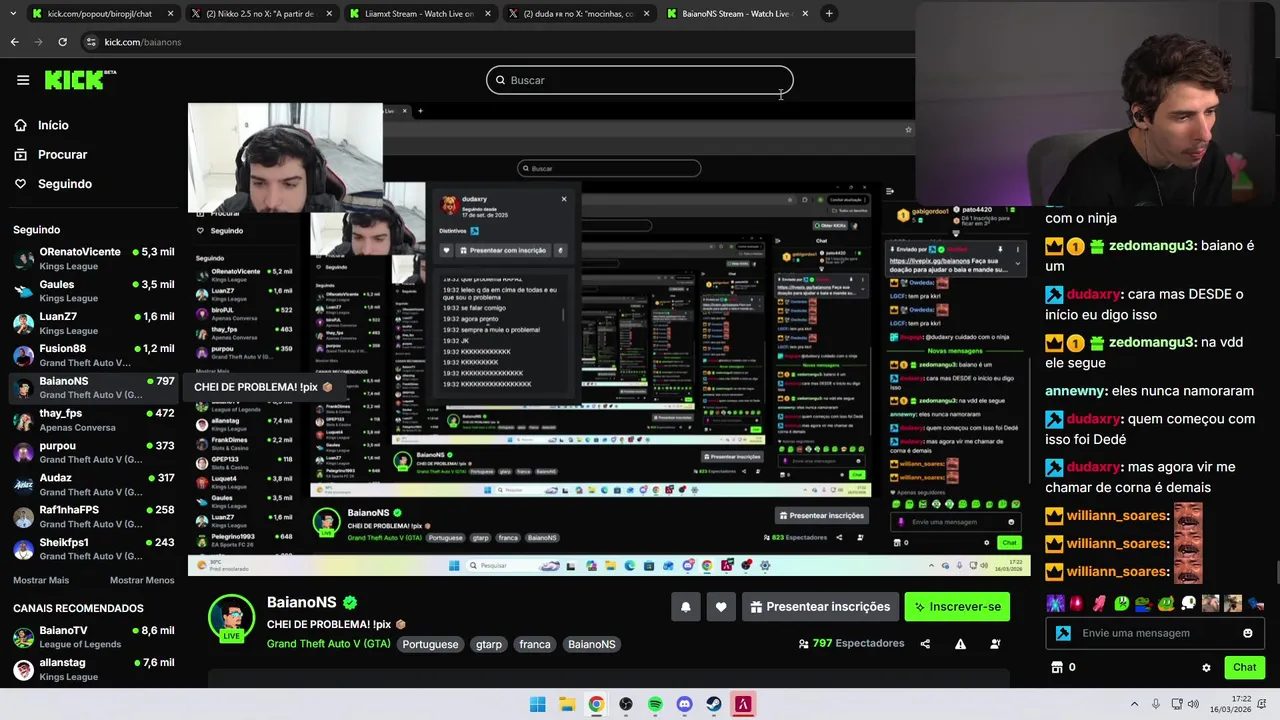1280x720 pixels.
Task: Share the stream using the share icon
Action: (925, 644)
